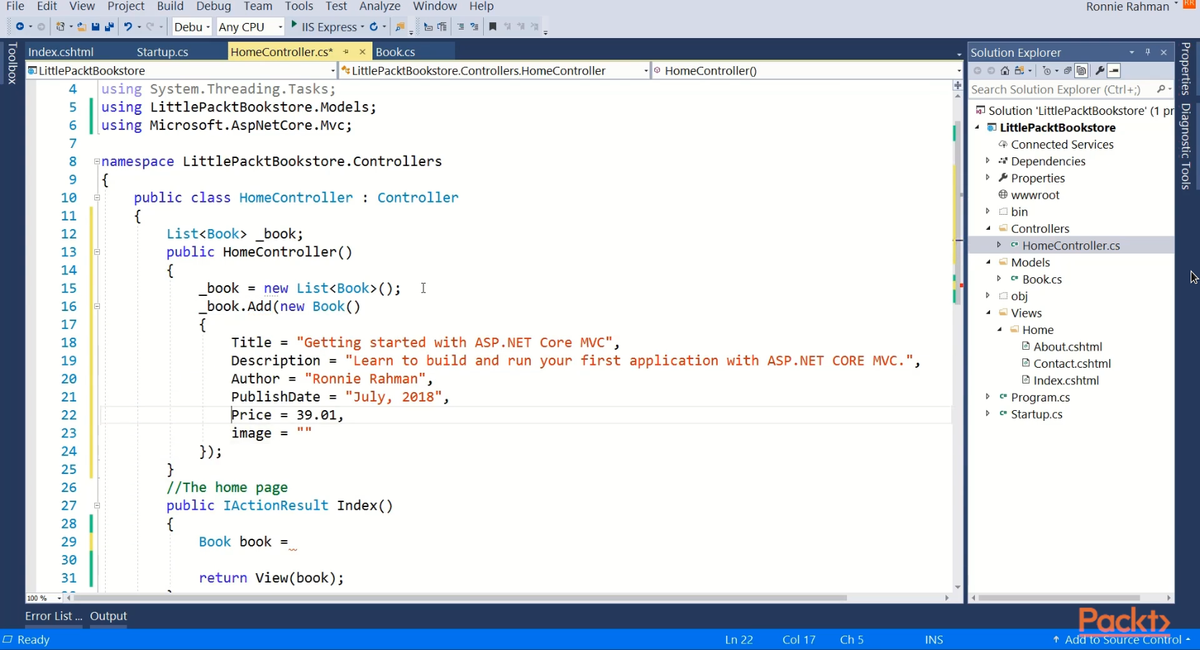The image size is (1200, 650).
Task: Open the Debug configuration dropdown
Action: [206, 27]
